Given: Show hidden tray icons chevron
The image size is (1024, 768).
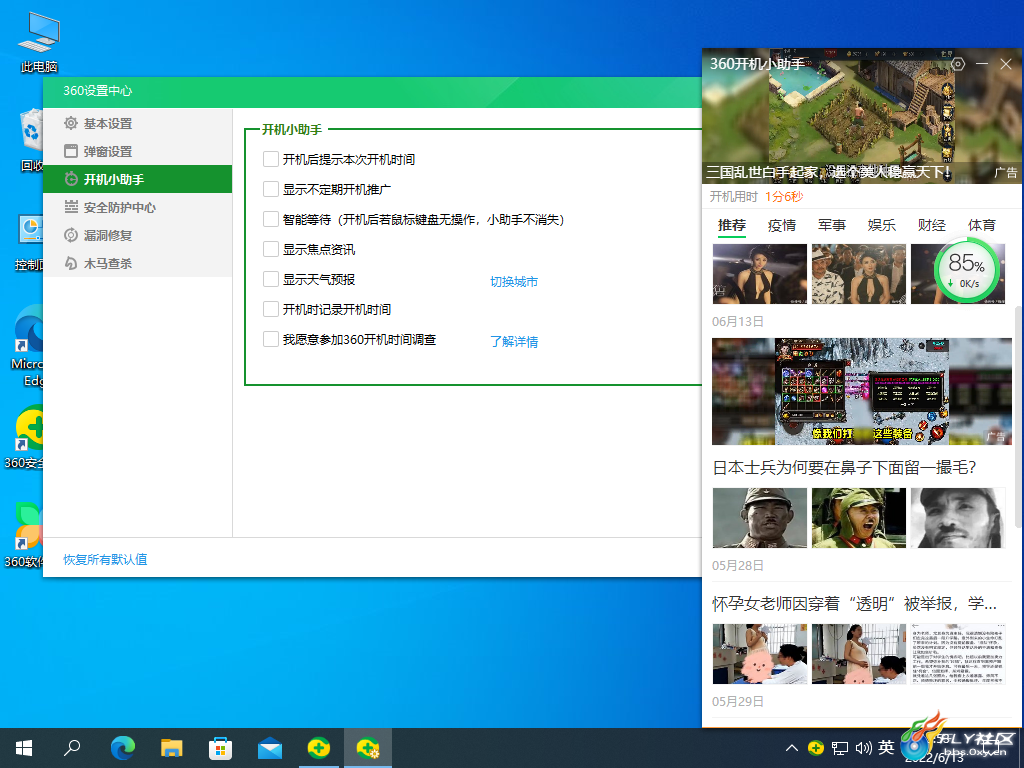Looking at the screenshot, I should point(792,748).
